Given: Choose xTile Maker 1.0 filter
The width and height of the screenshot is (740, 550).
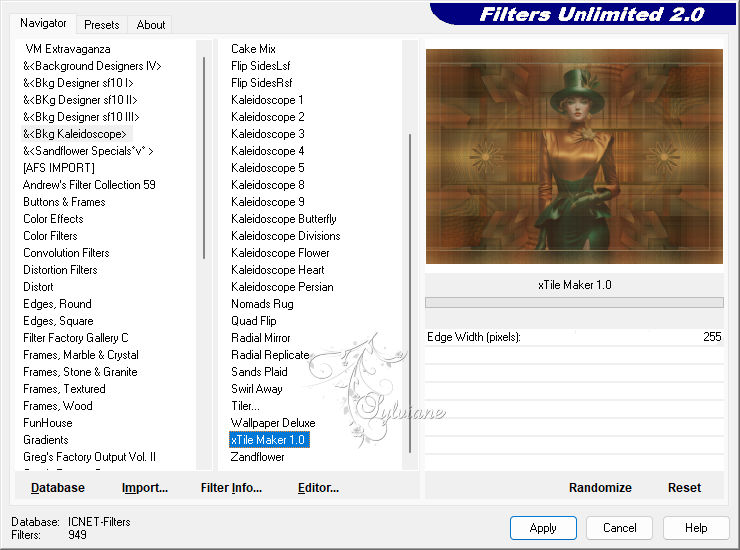Looking at the screenshot, I should pos(269,440).
